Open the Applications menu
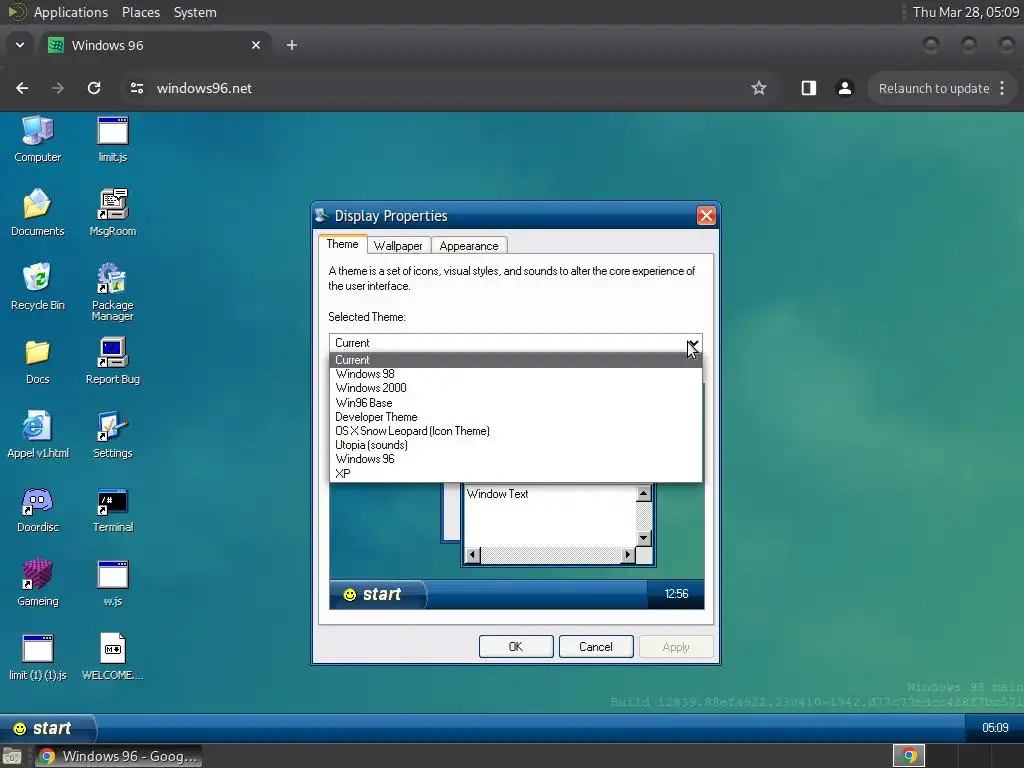 [71, 12]
